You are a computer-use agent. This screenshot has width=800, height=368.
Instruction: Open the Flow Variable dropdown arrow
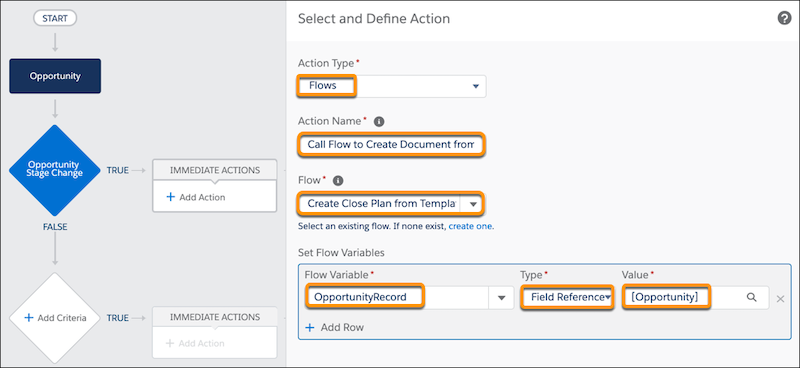501,298
